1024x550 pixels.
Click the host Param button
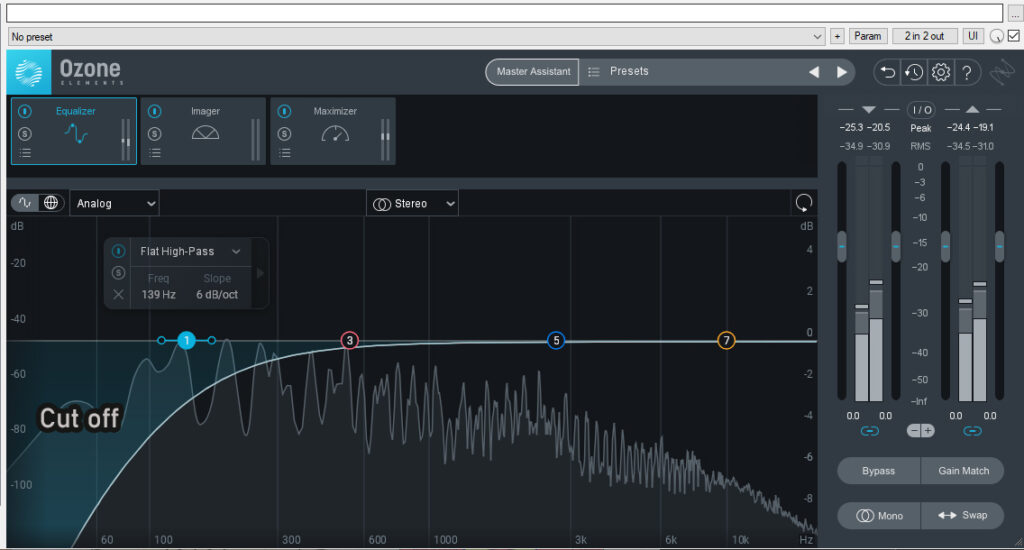(867, 37)
